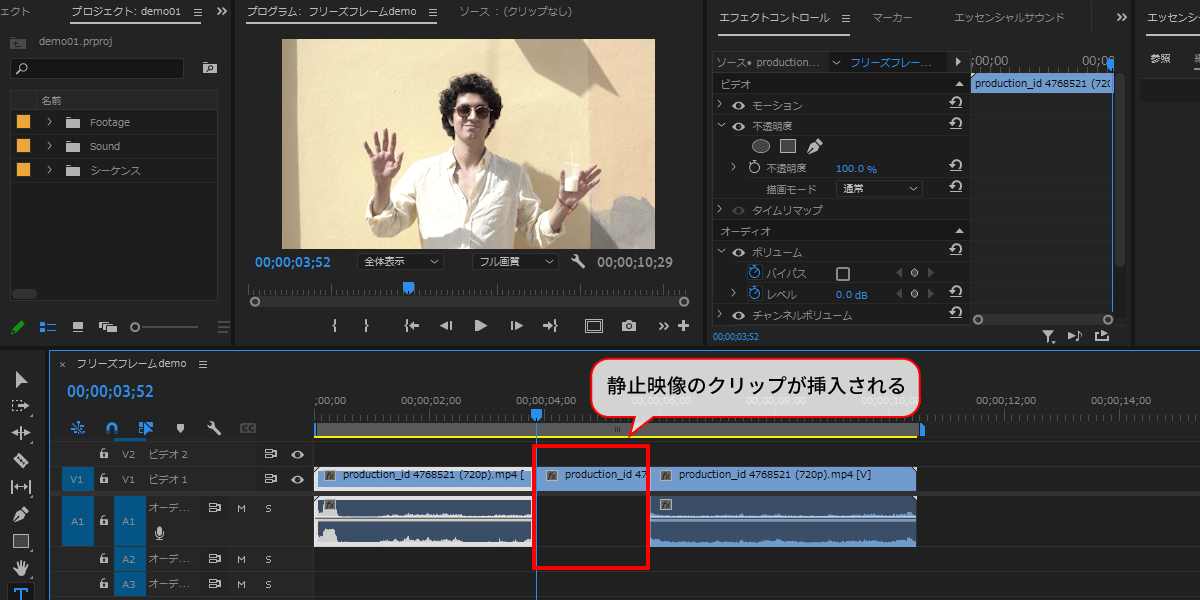The image size is (1200, 600).
Task: Open timeline display settings wrench
Action: [214, 428]
